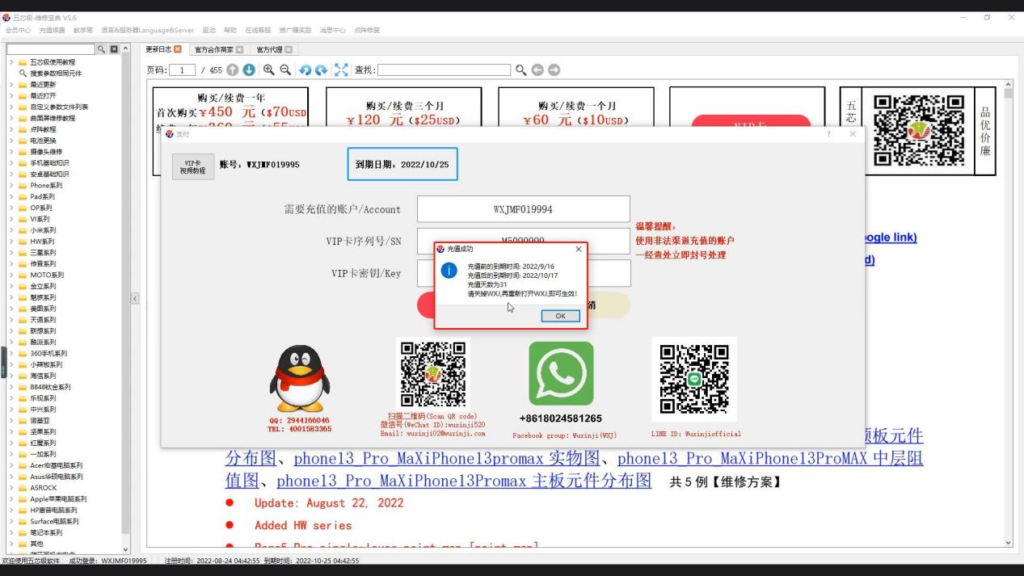Image resolution: width=1024 pixels, height=576 pixels.
Task: Toggle fit-to-screen view icon
Action: (341, 70)
